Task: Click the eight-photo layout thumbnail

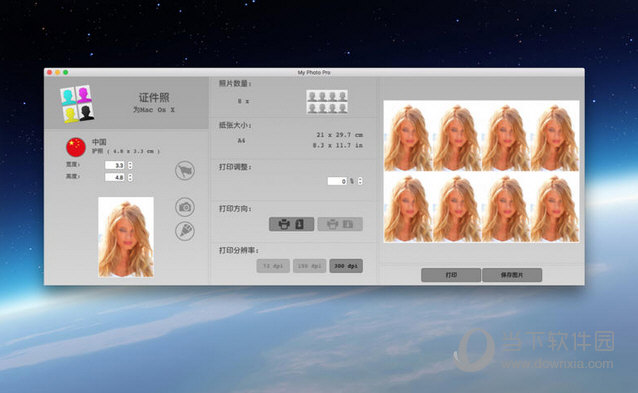Action: point(327,102)
